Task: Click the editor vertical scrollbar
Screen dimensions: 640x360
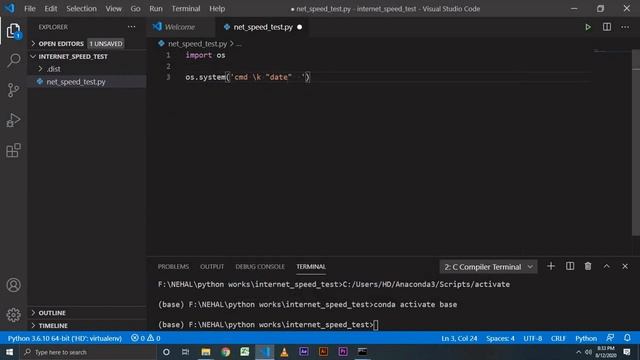Action: (636, 143)
